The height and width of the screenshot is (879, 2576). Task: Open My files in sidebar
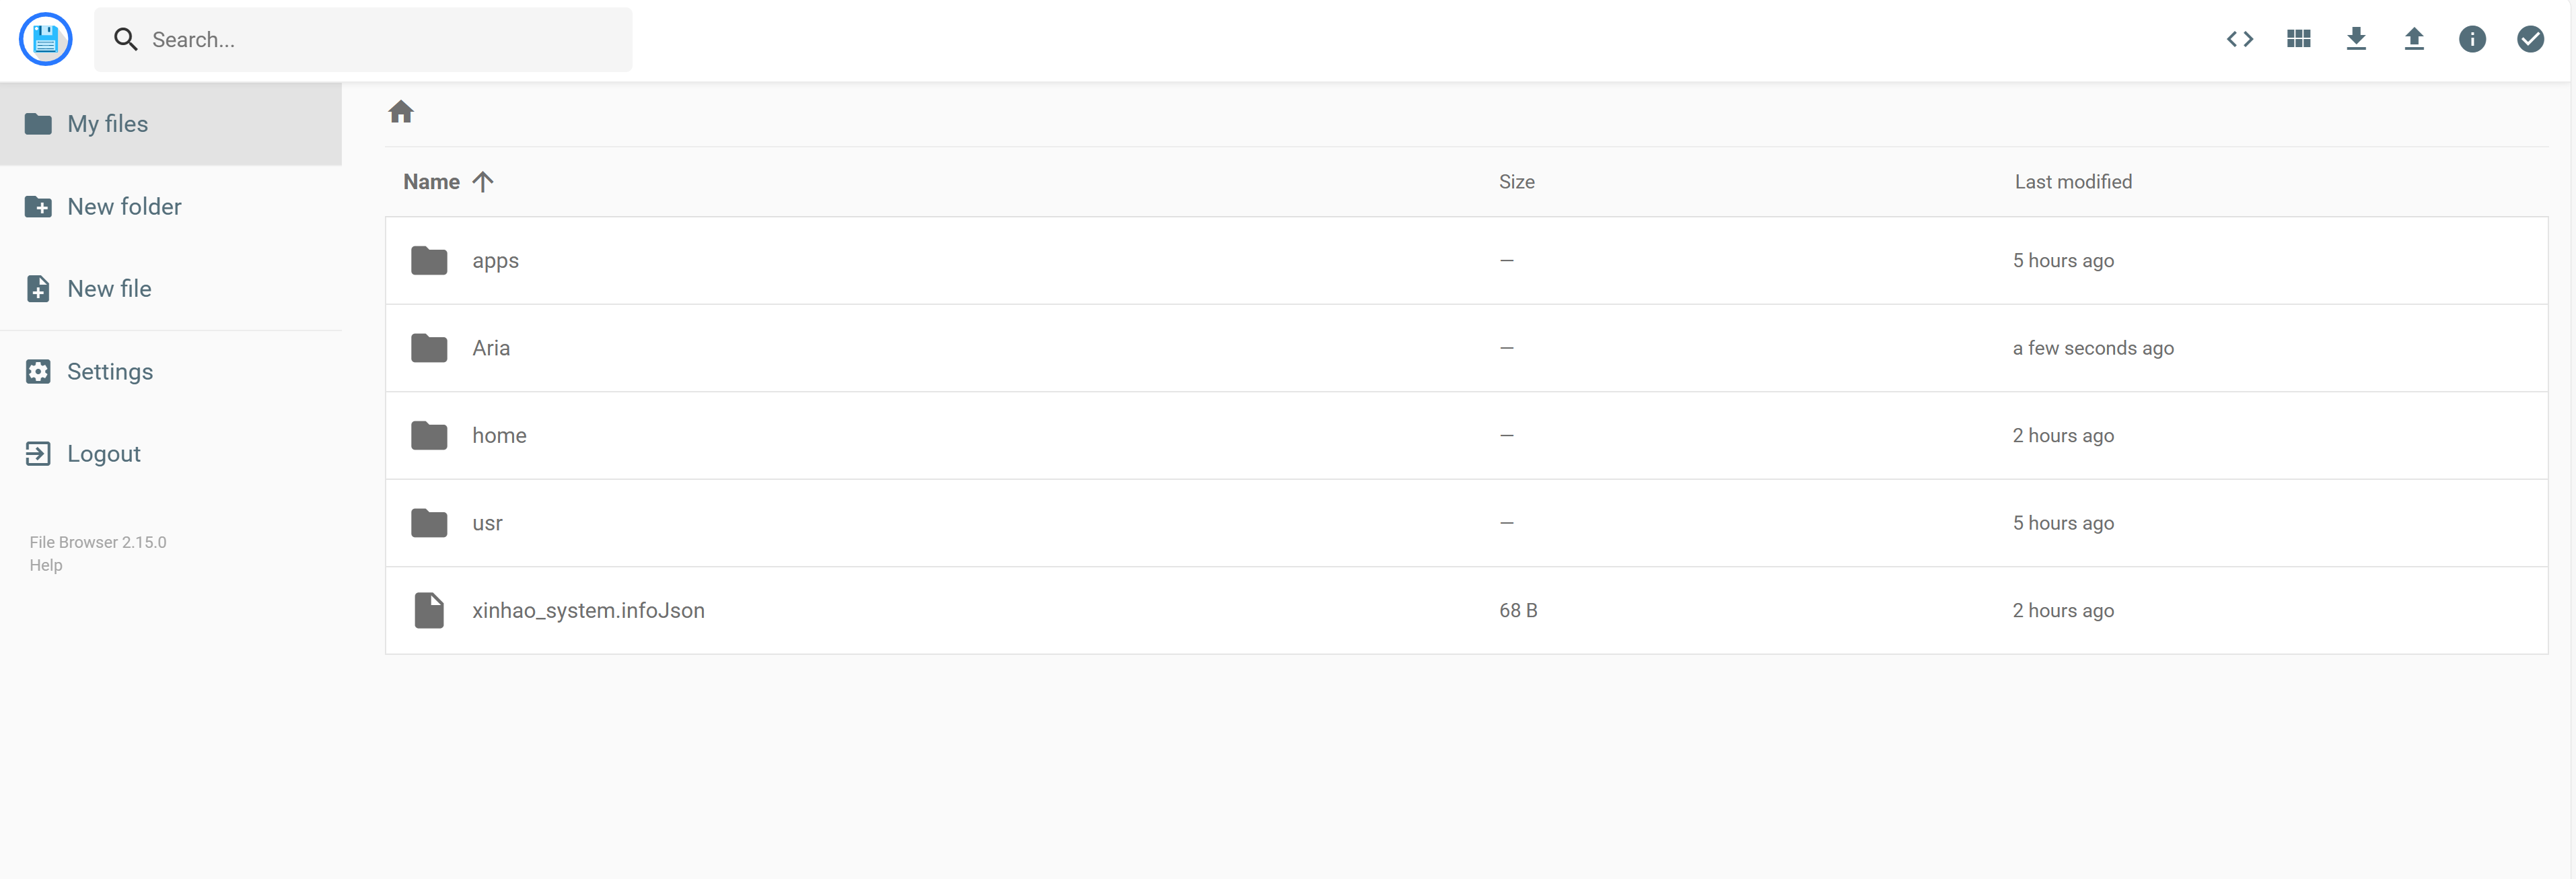click(x=107, y=124)
